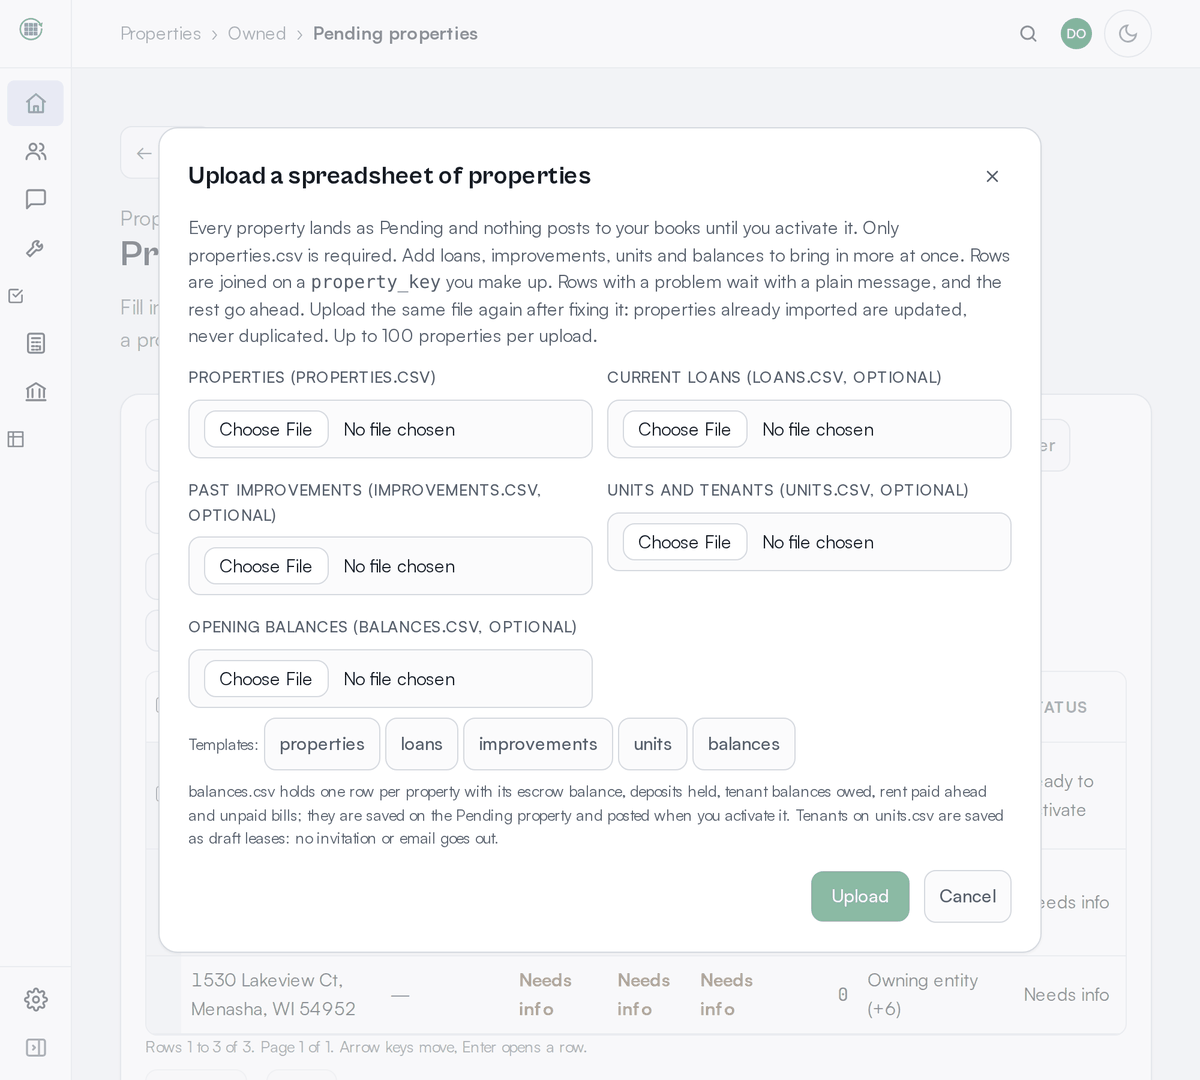
Task: Click the app logo globe icon
Action: click(x=31, y=29)
